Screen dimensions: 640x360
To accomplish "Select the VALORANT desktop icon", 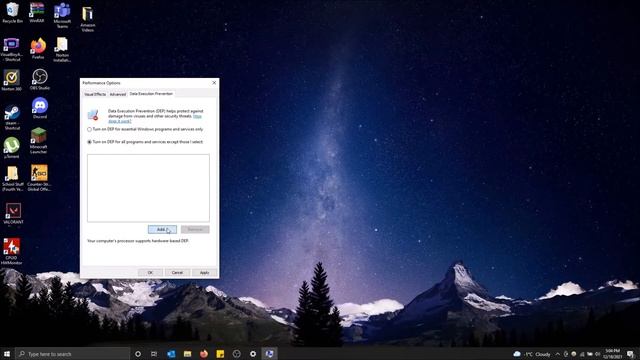I will tap(13, 214).
